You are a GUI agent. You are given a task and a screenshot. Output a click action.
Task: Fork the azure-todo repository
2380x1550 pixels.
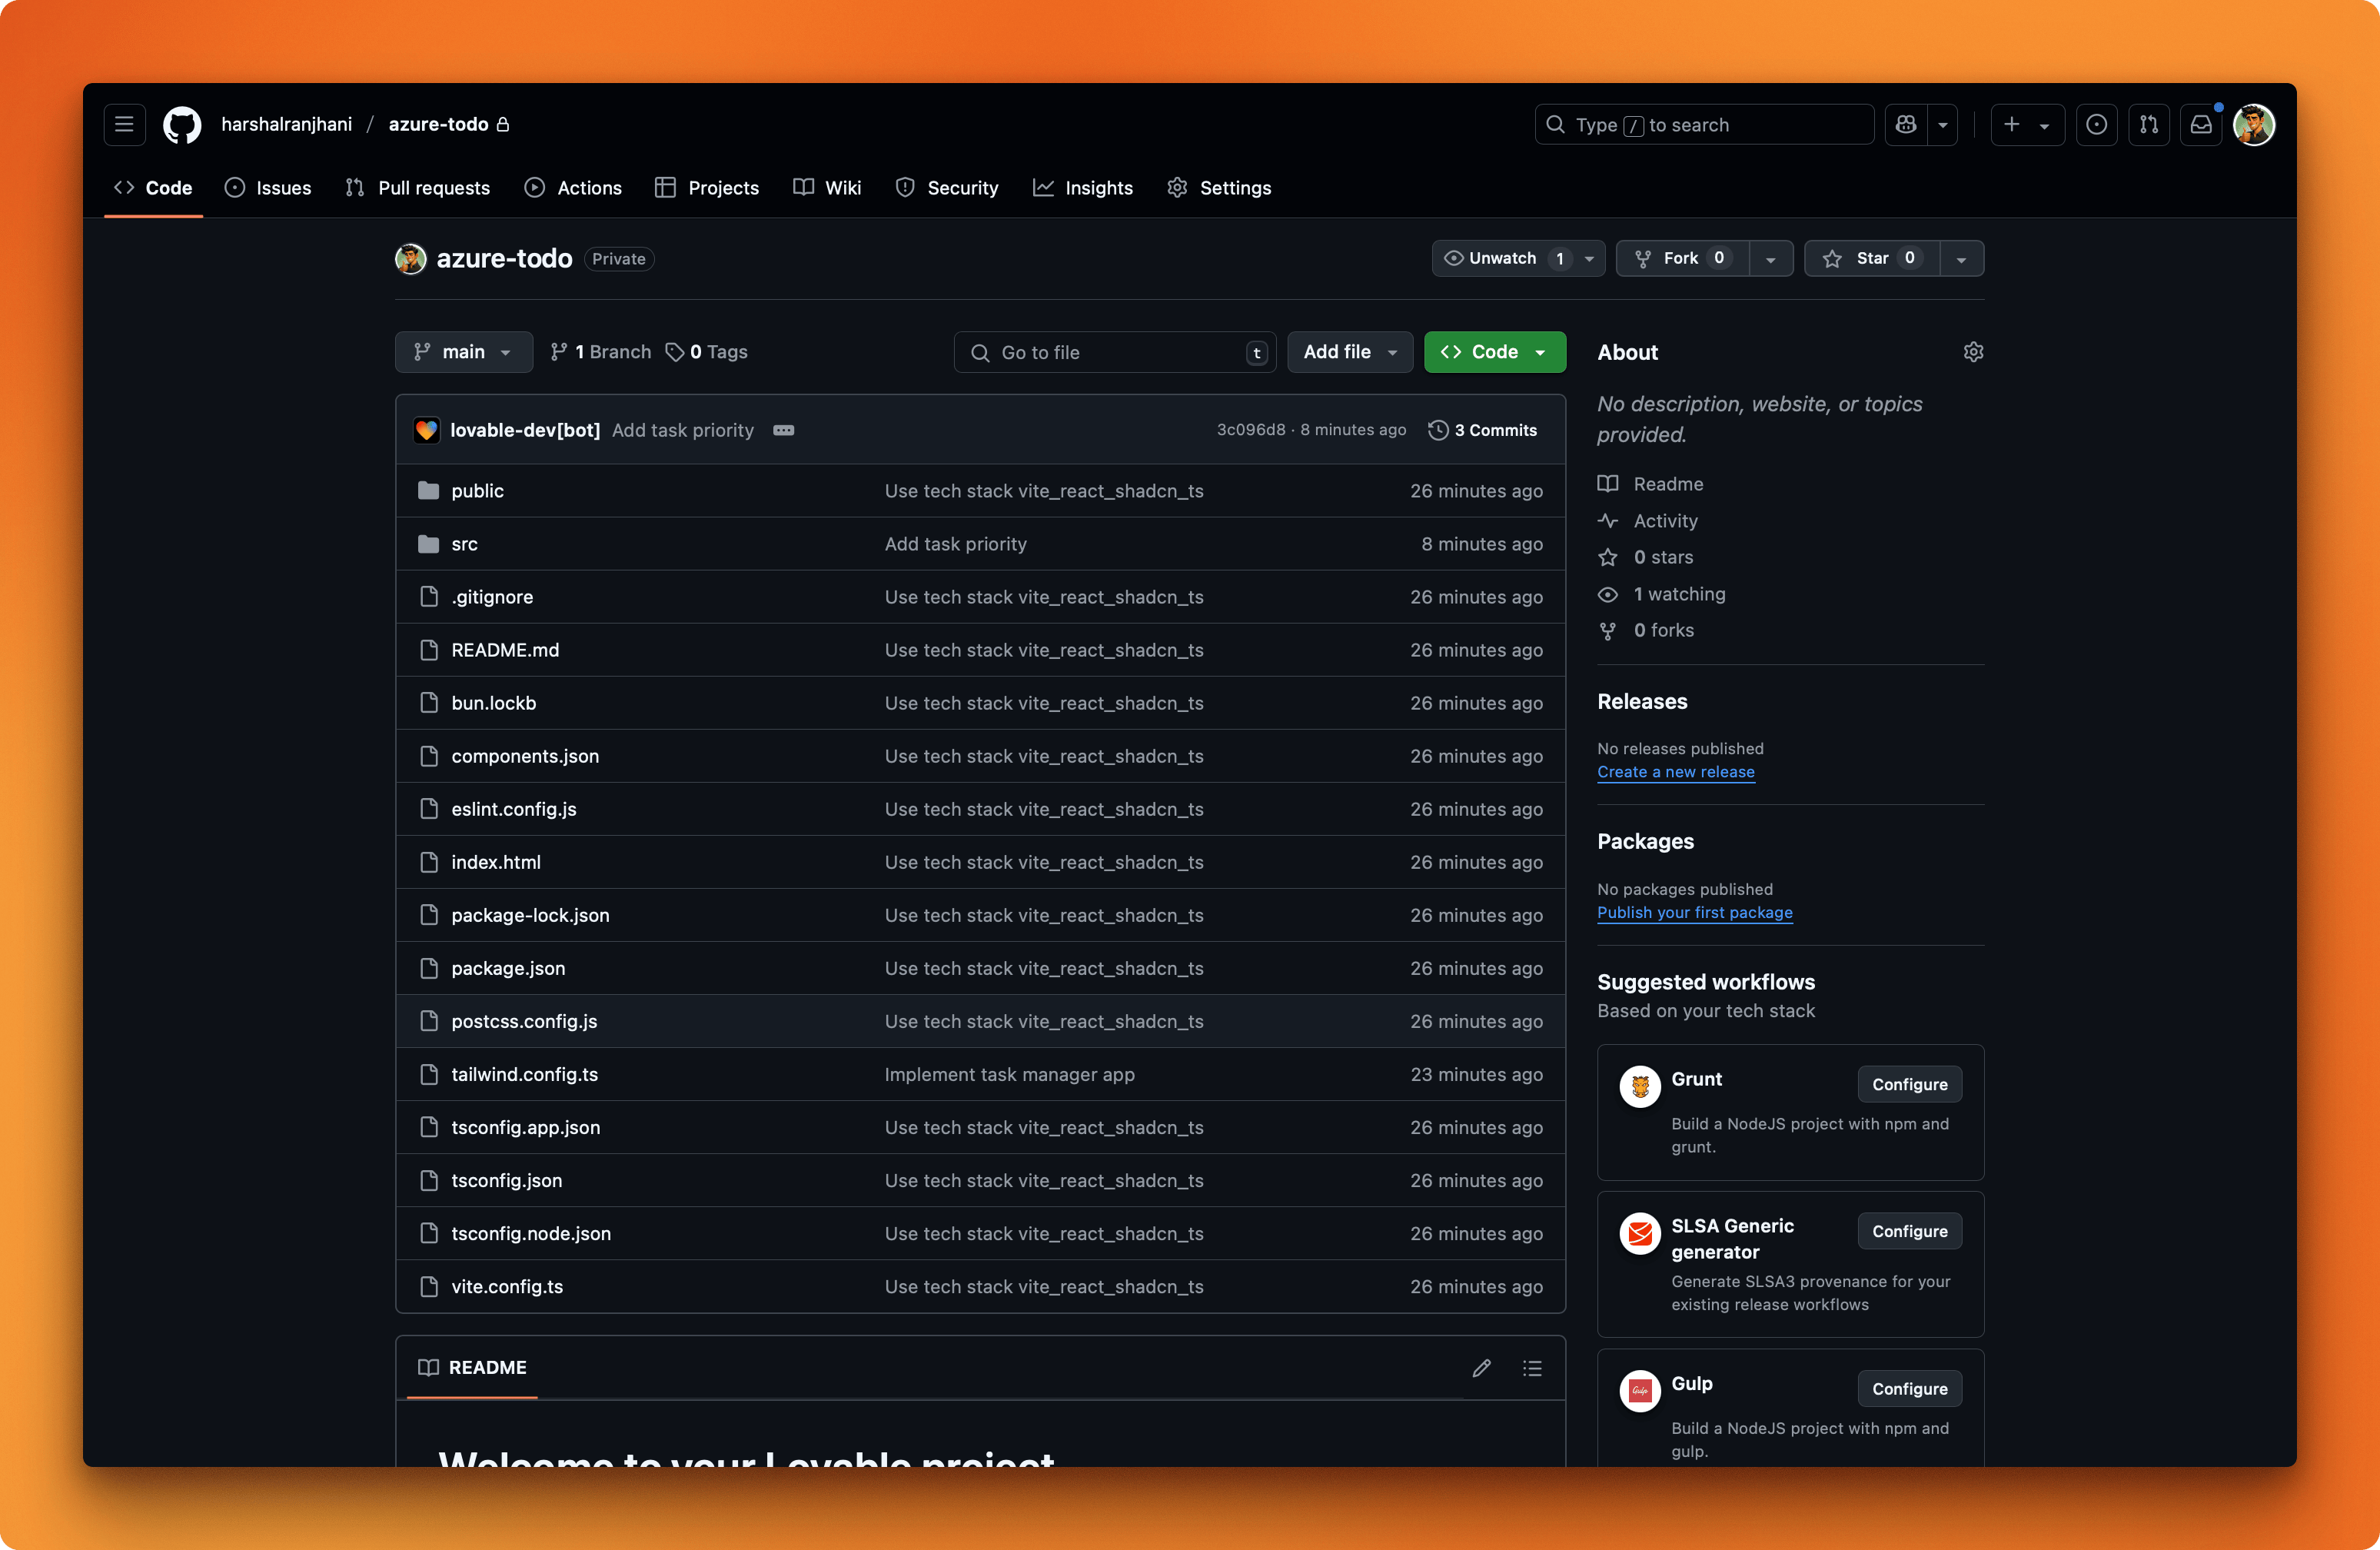(1682, 259)
